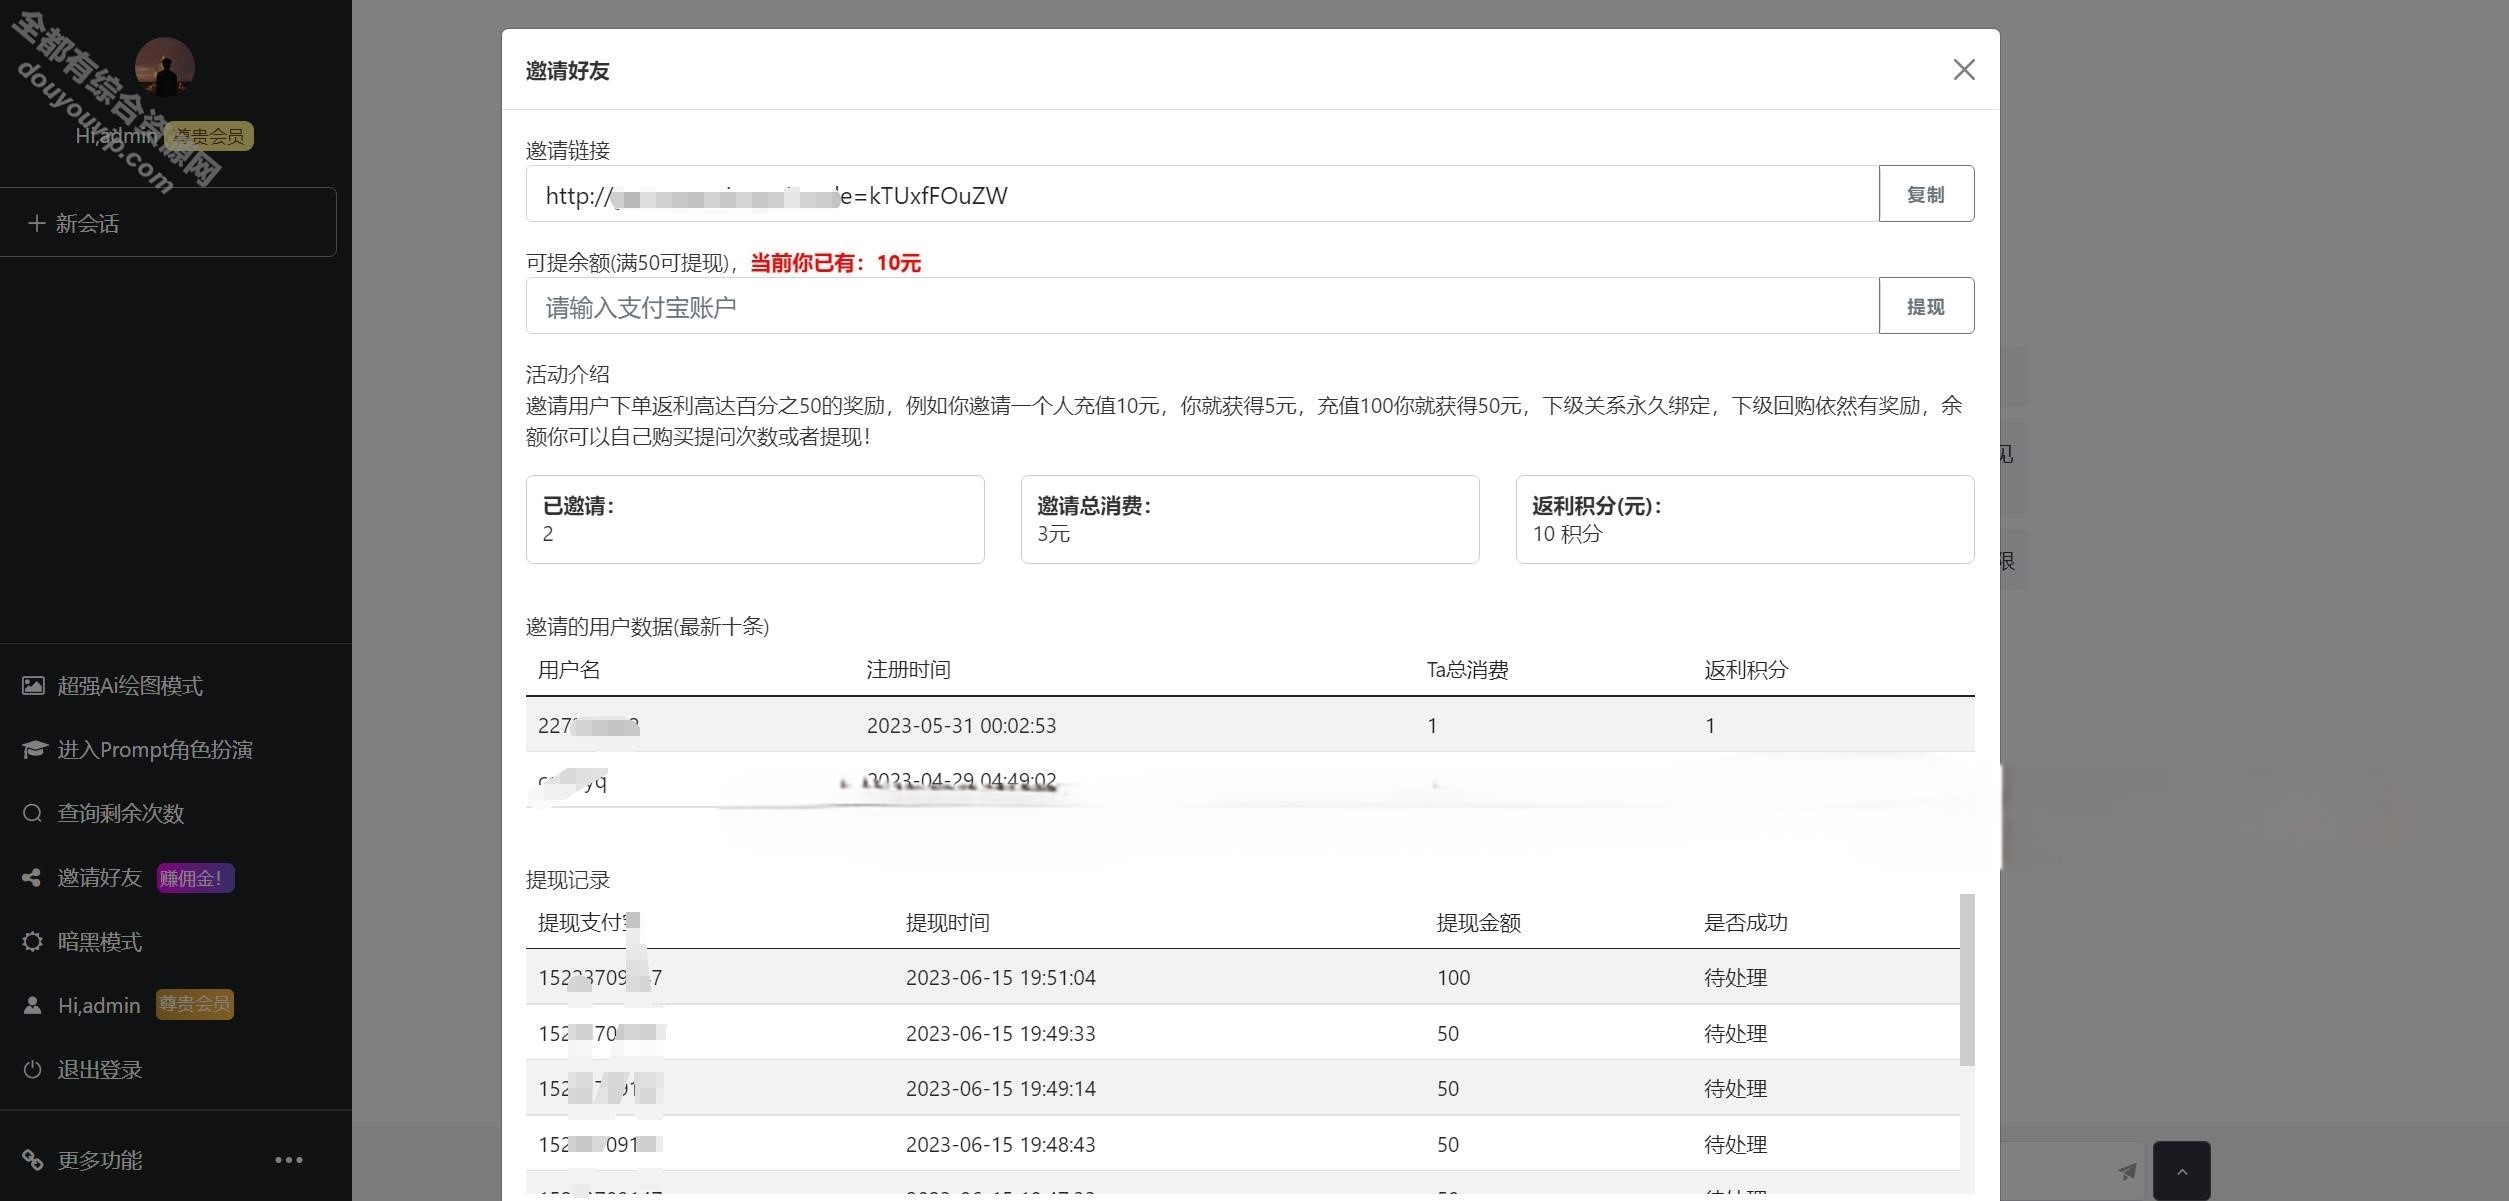This screenshot has height=1201, width=2509.
Task: Click withdrawal amount 100 cell
Action: (1454, 977)
